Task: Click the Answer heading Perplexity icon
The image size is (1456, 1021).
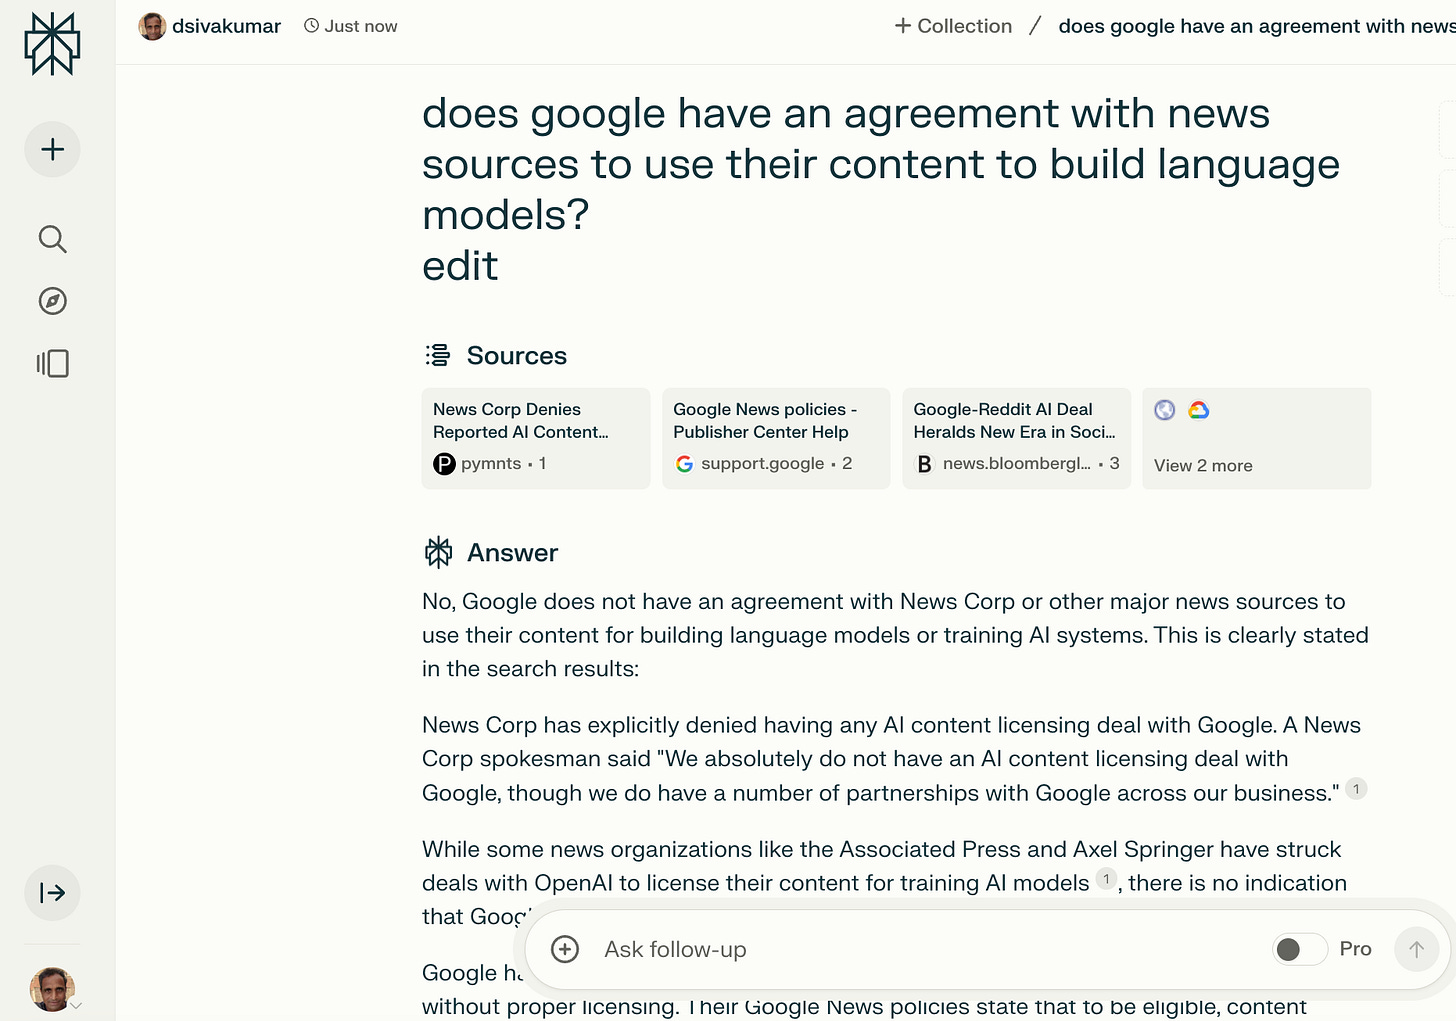Action: pyautogui.click(x=438, y=552)
